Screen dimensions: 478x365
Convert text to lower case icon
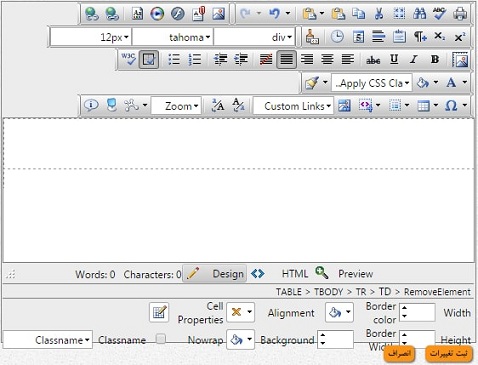coord(238,105)
